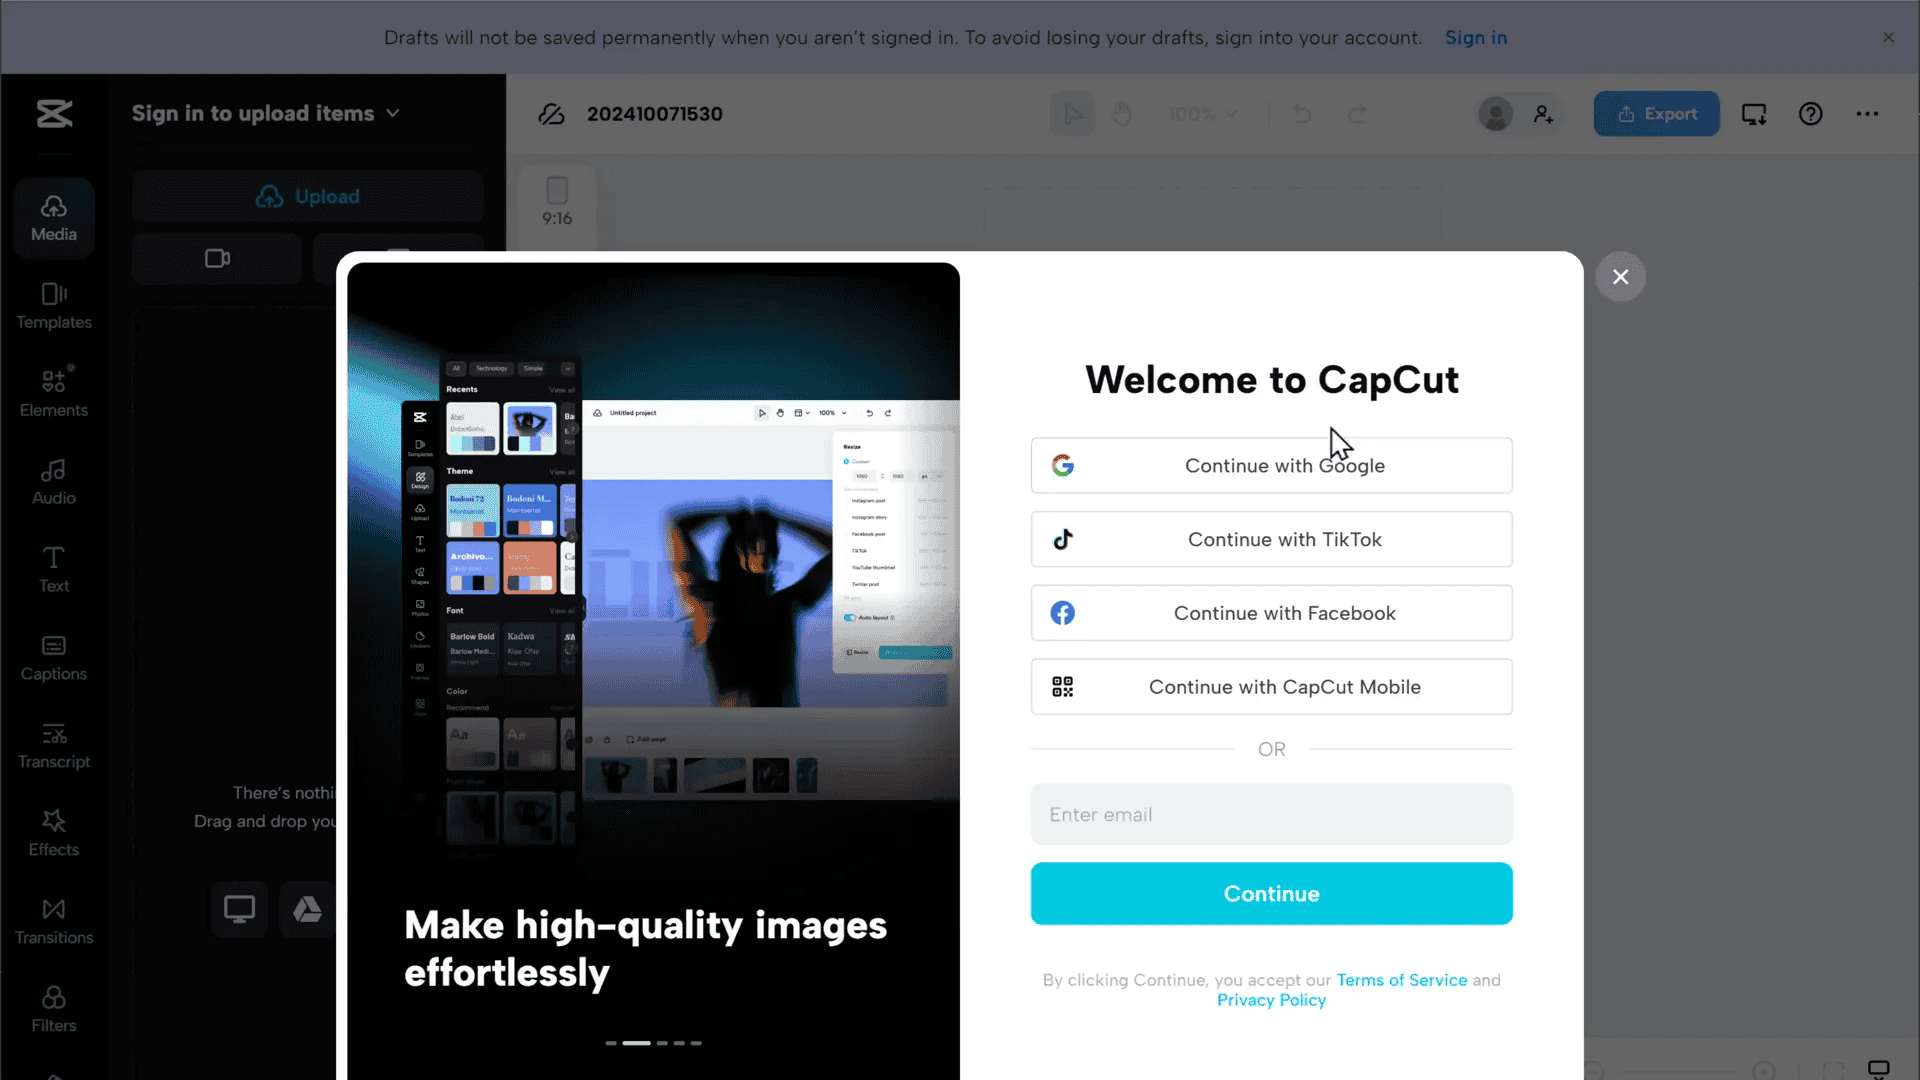Click the Sign in link in banner

[1475, 37]
